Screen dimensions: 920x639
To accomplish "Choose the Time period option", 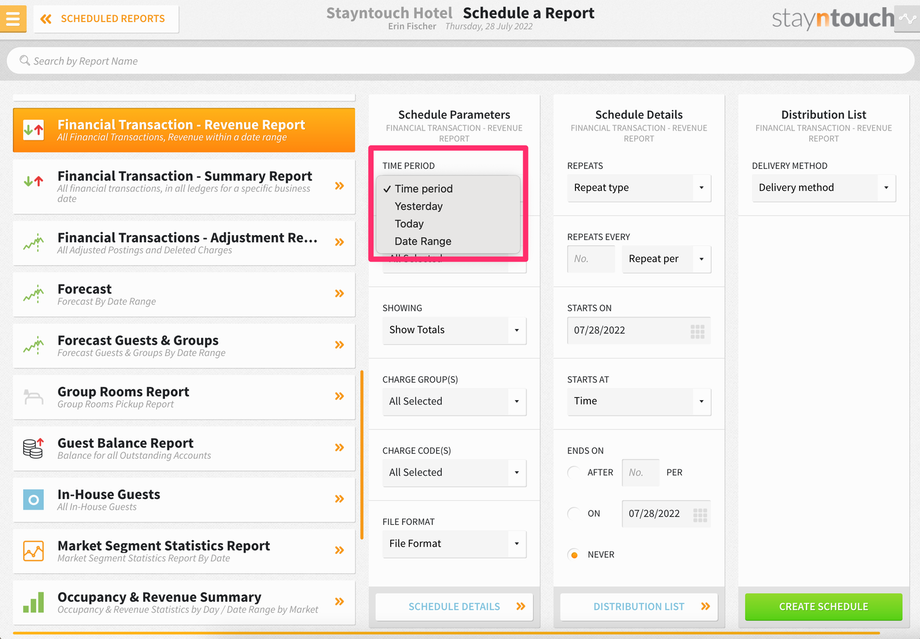I will click(x=448, y=189).
